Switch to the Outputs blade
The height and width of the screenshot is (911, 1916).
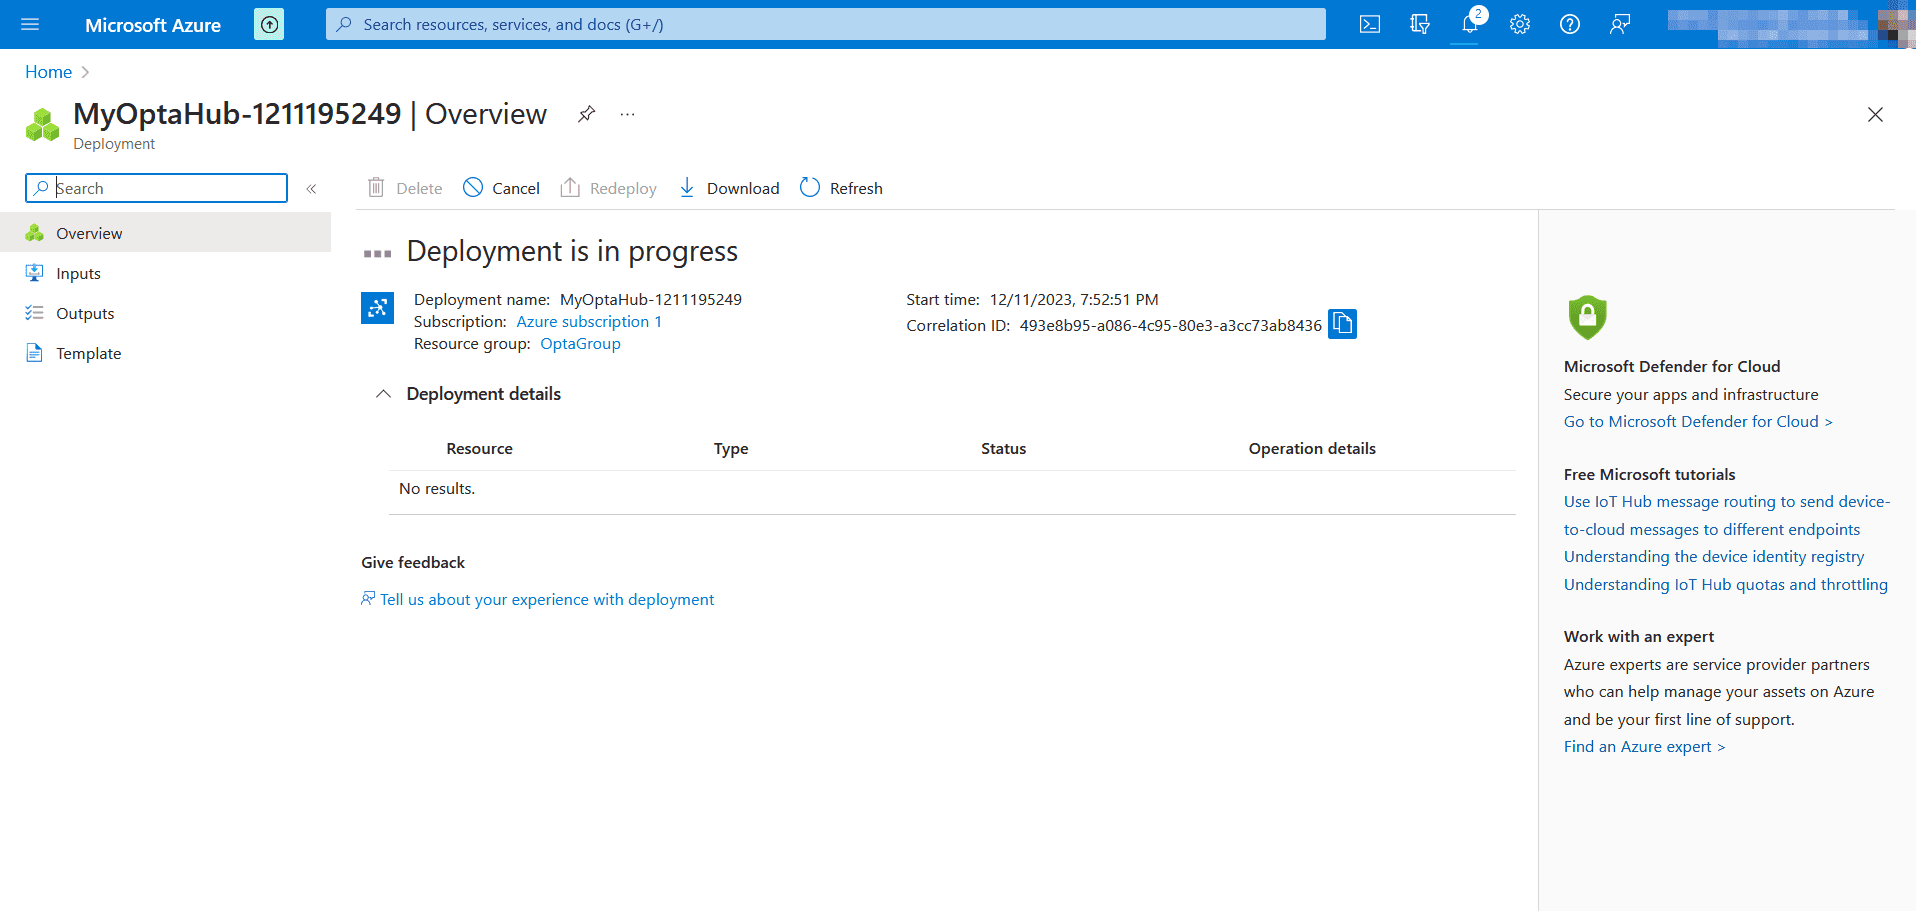point(84,312)
